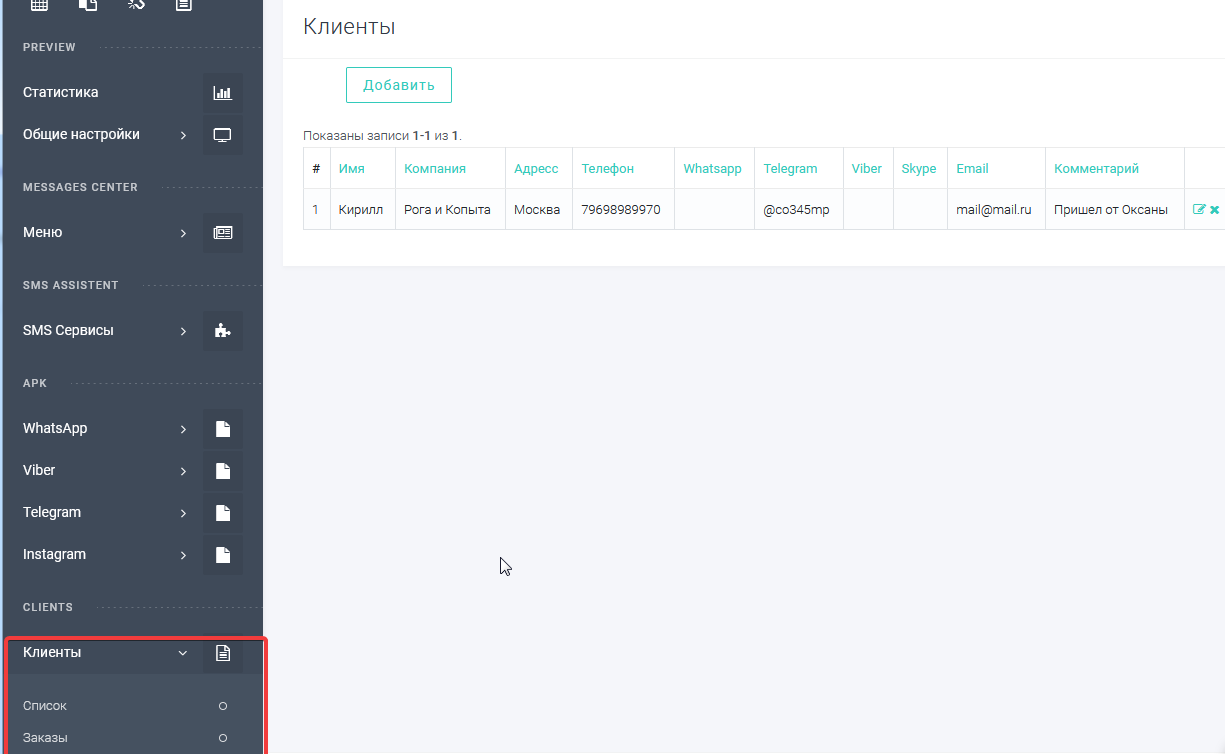Click the phone cell 79698989970
This screenshot has width=1225, height=754.
point(621,210)
